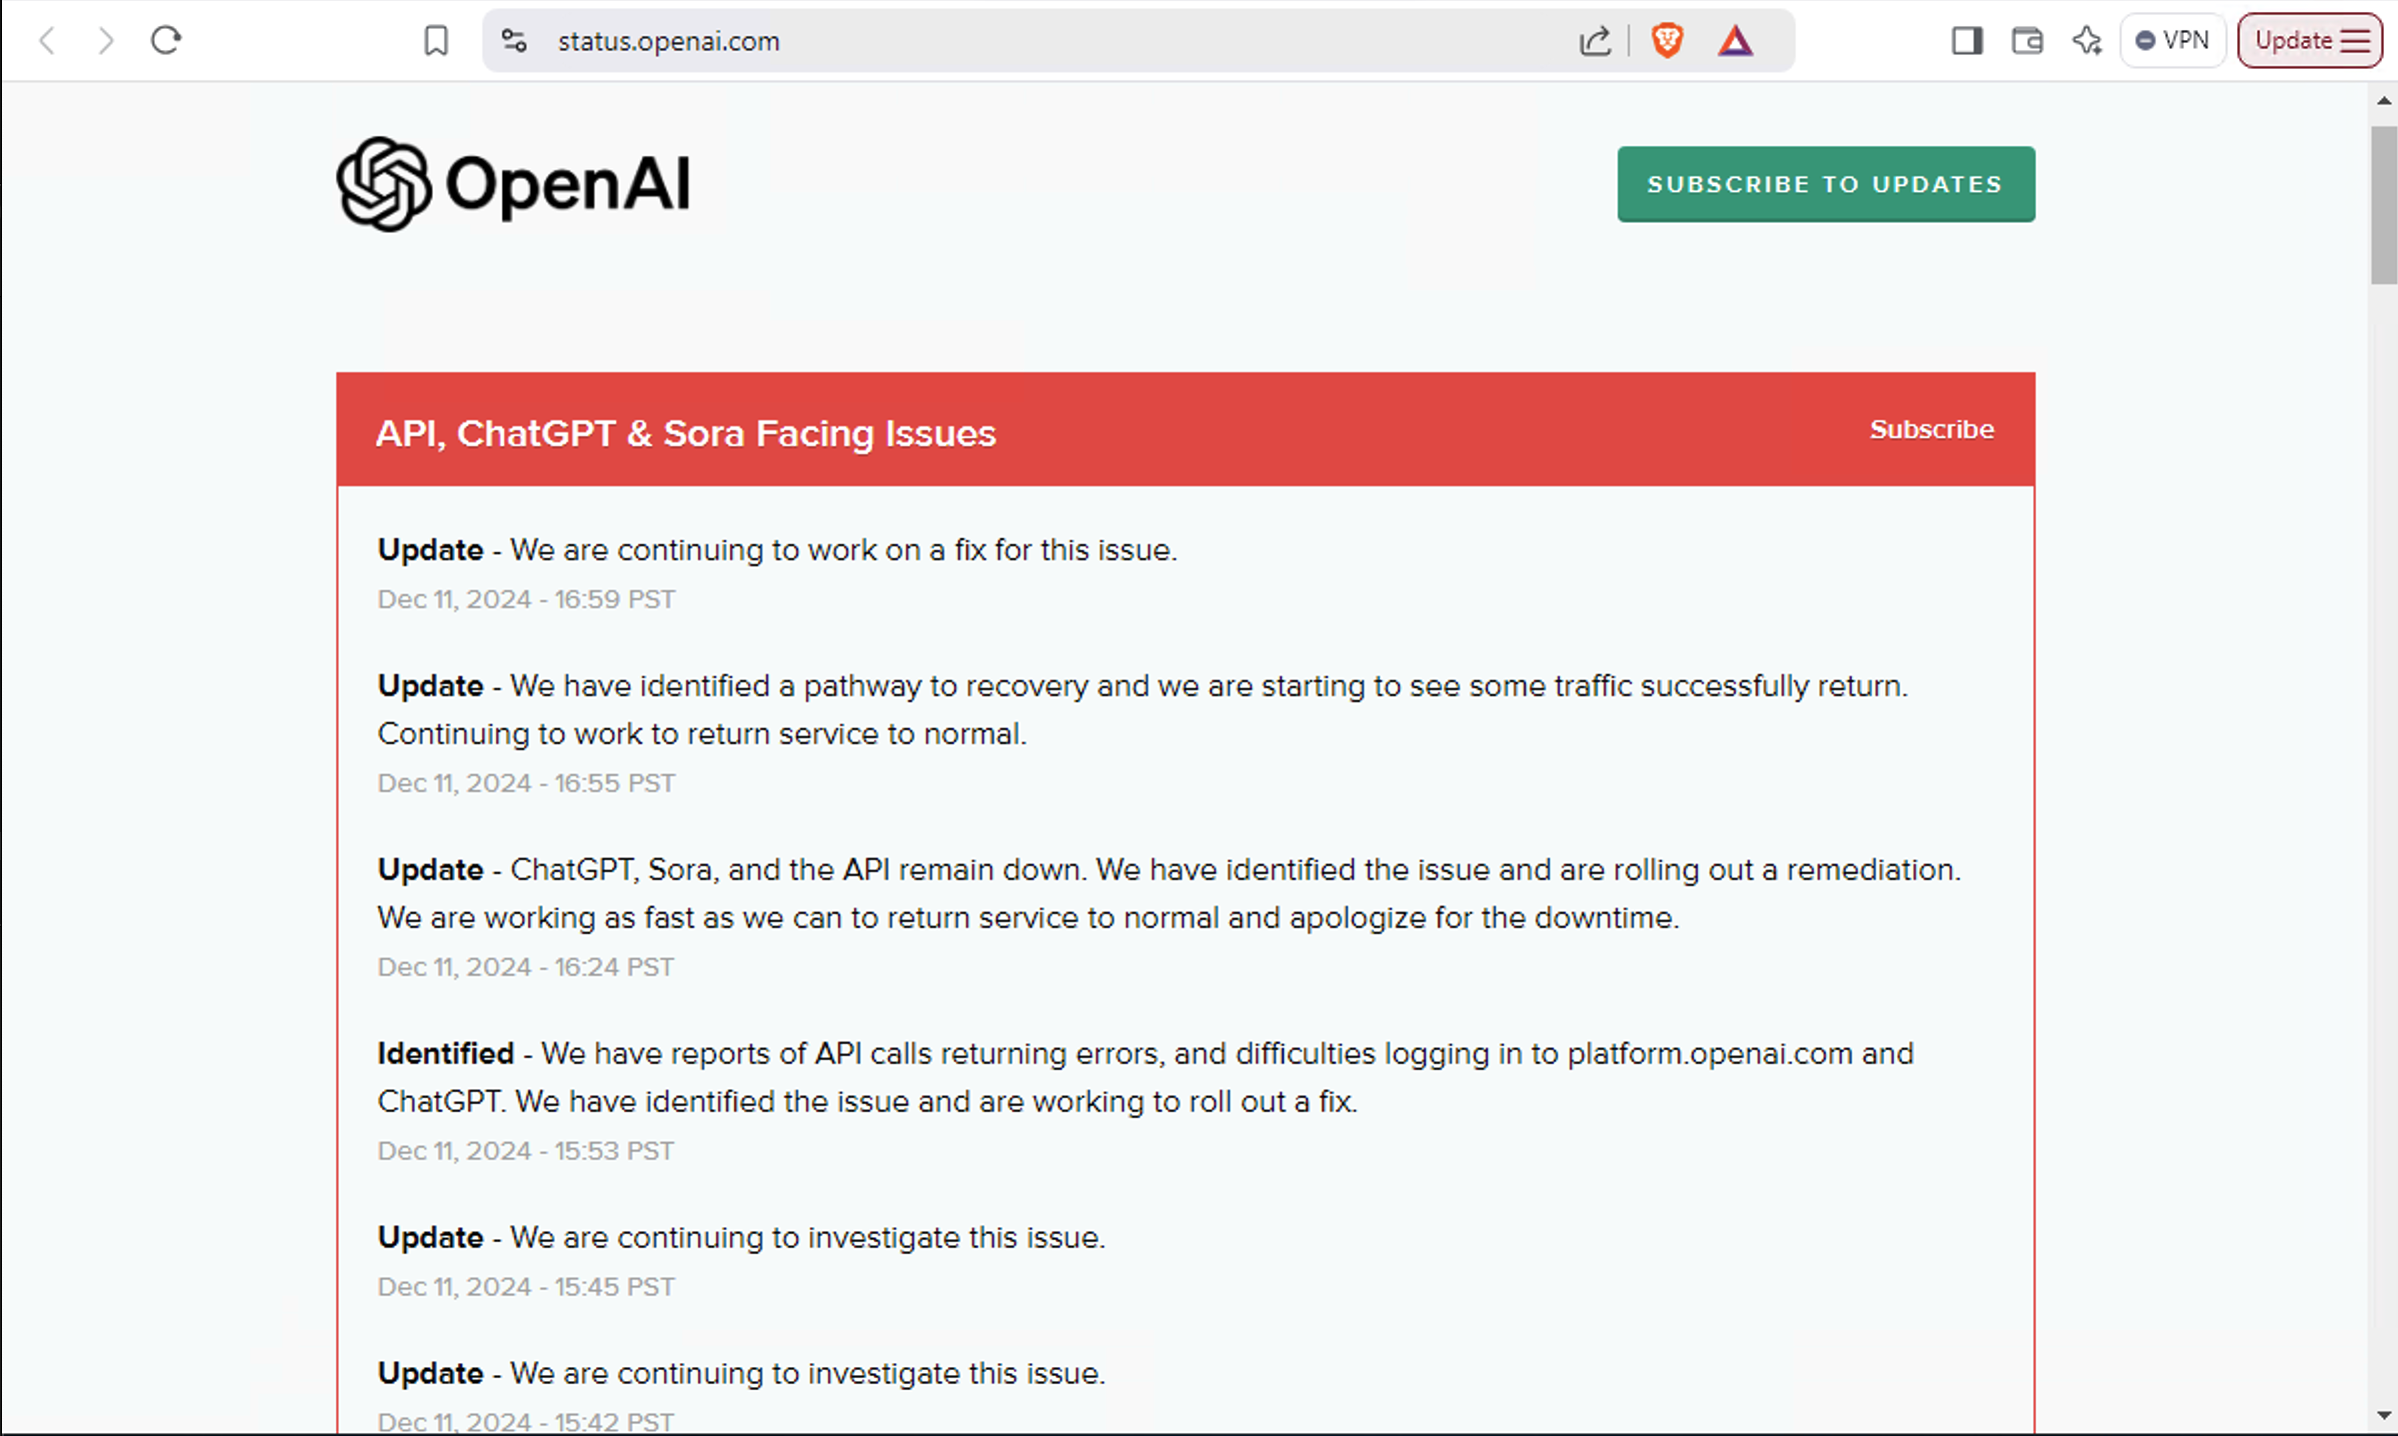The image size is (2398, 1436).
Task: Open site settings icon in address bar
Action: click(514, 41)
